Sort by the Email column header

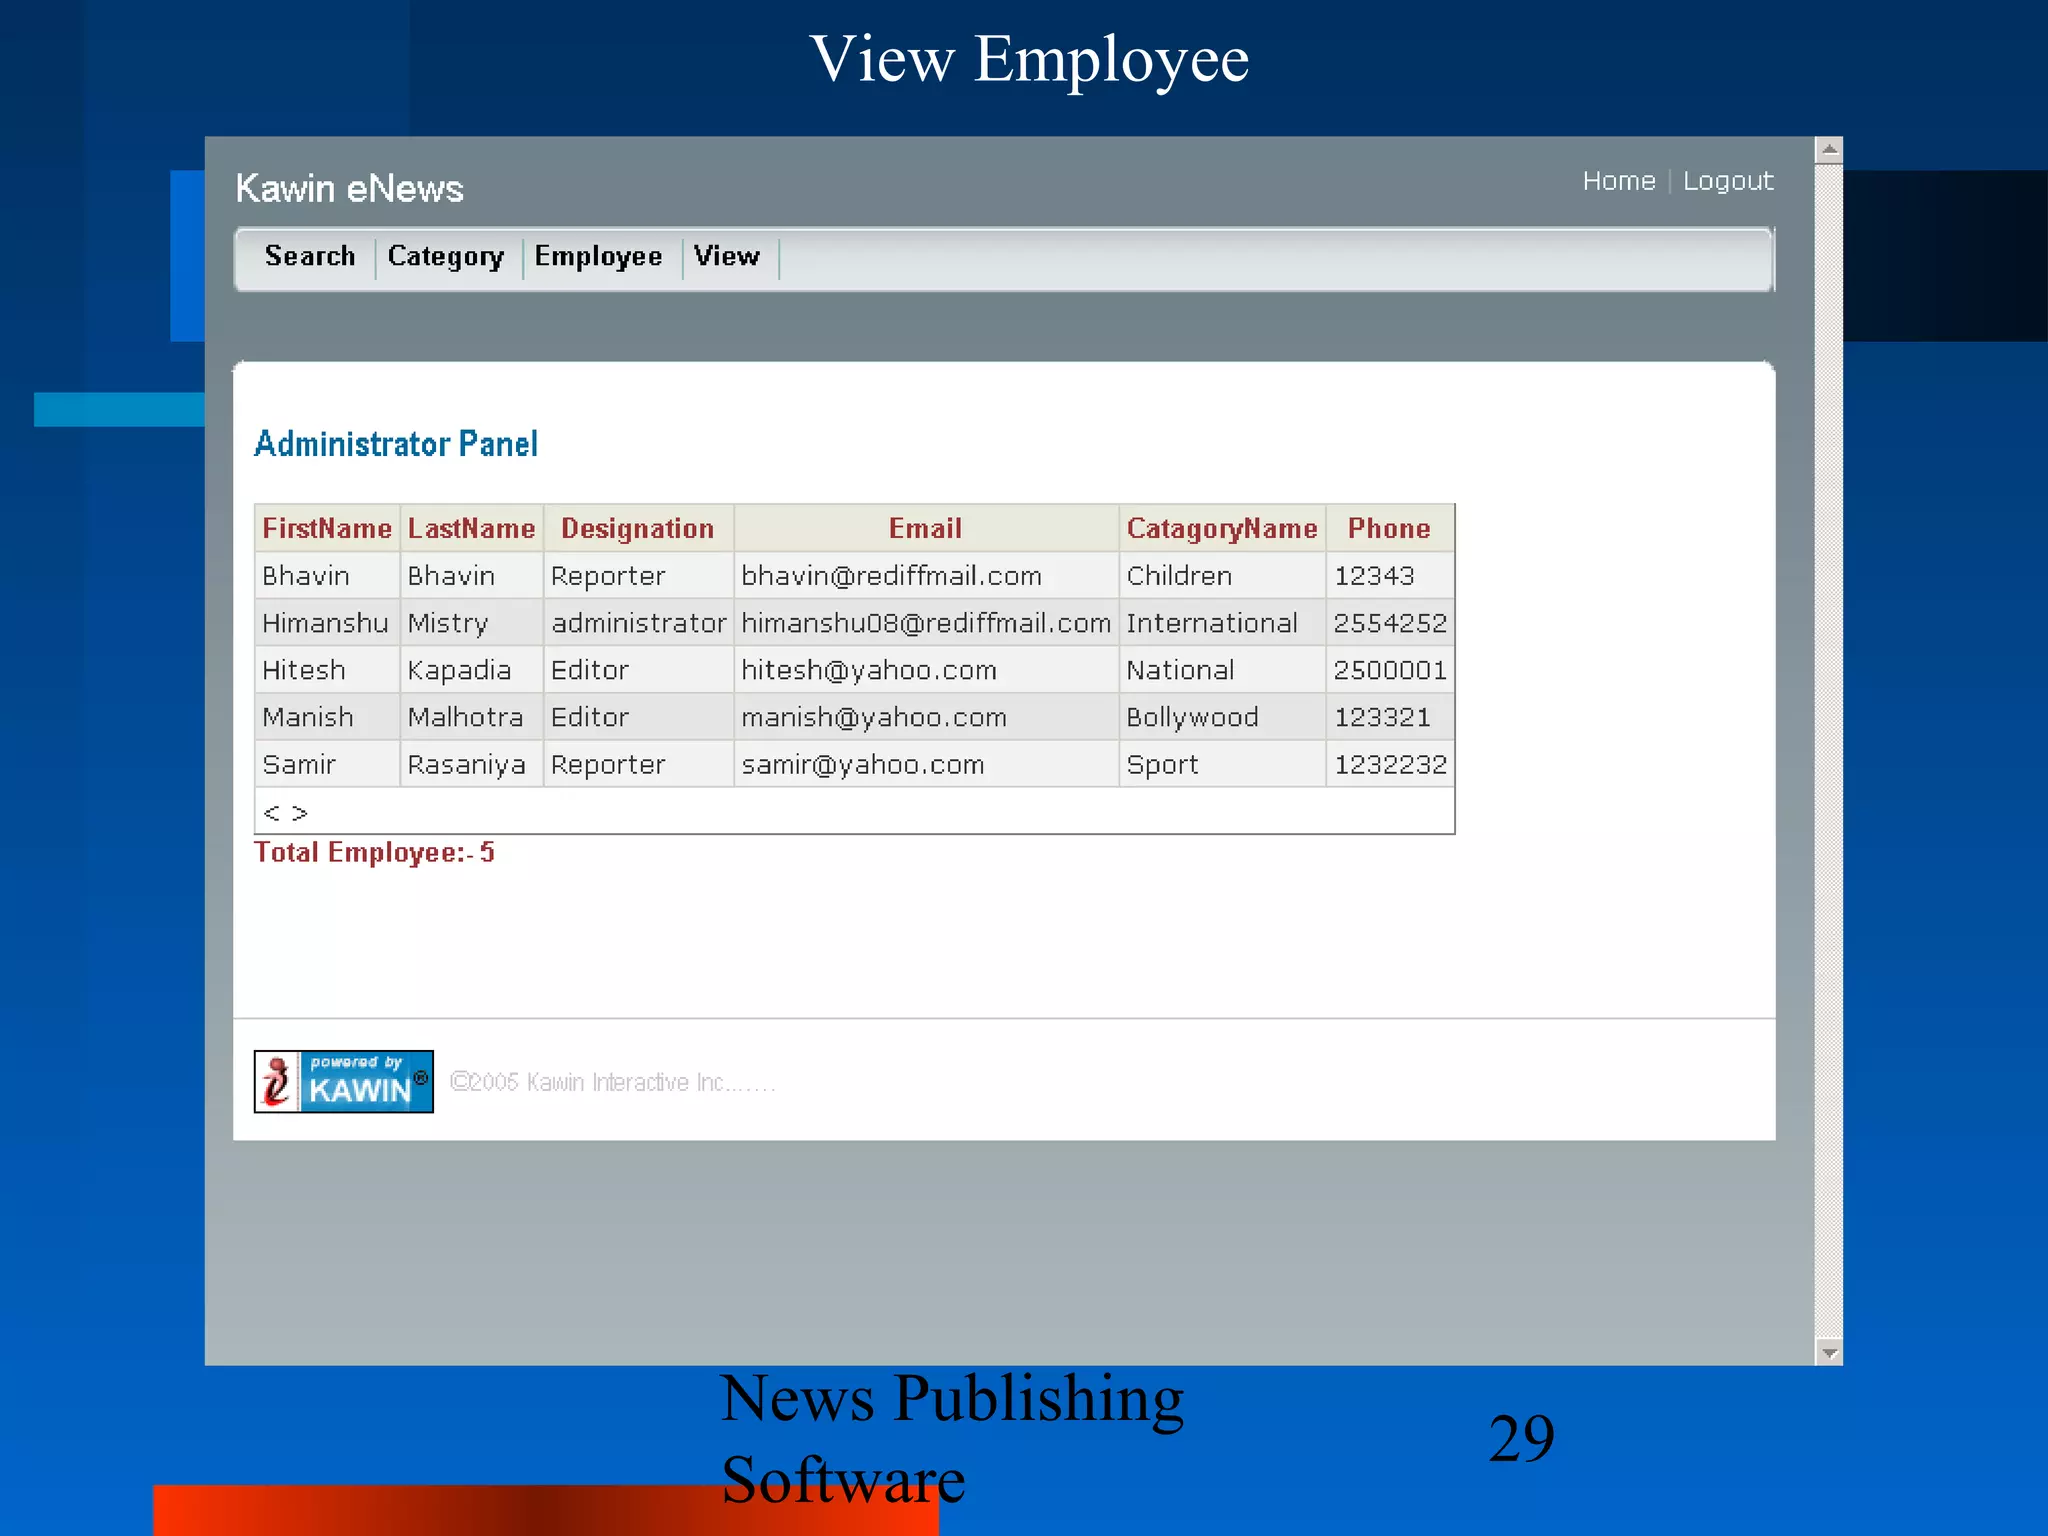tap(926, 528)
